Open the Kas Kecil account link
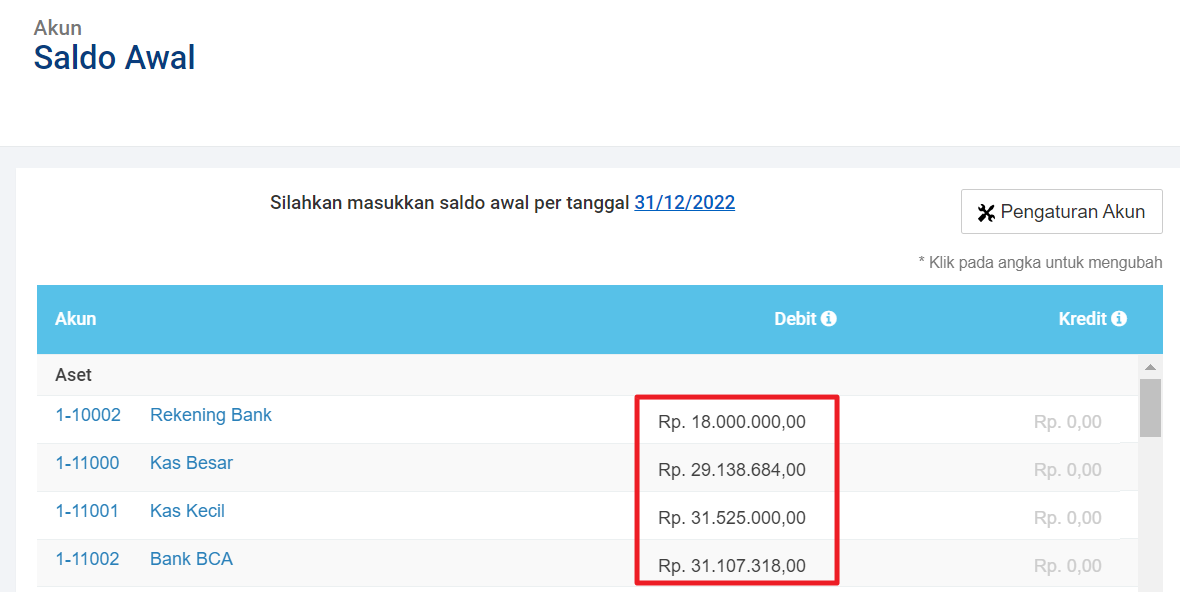 [x=187, y=511]
